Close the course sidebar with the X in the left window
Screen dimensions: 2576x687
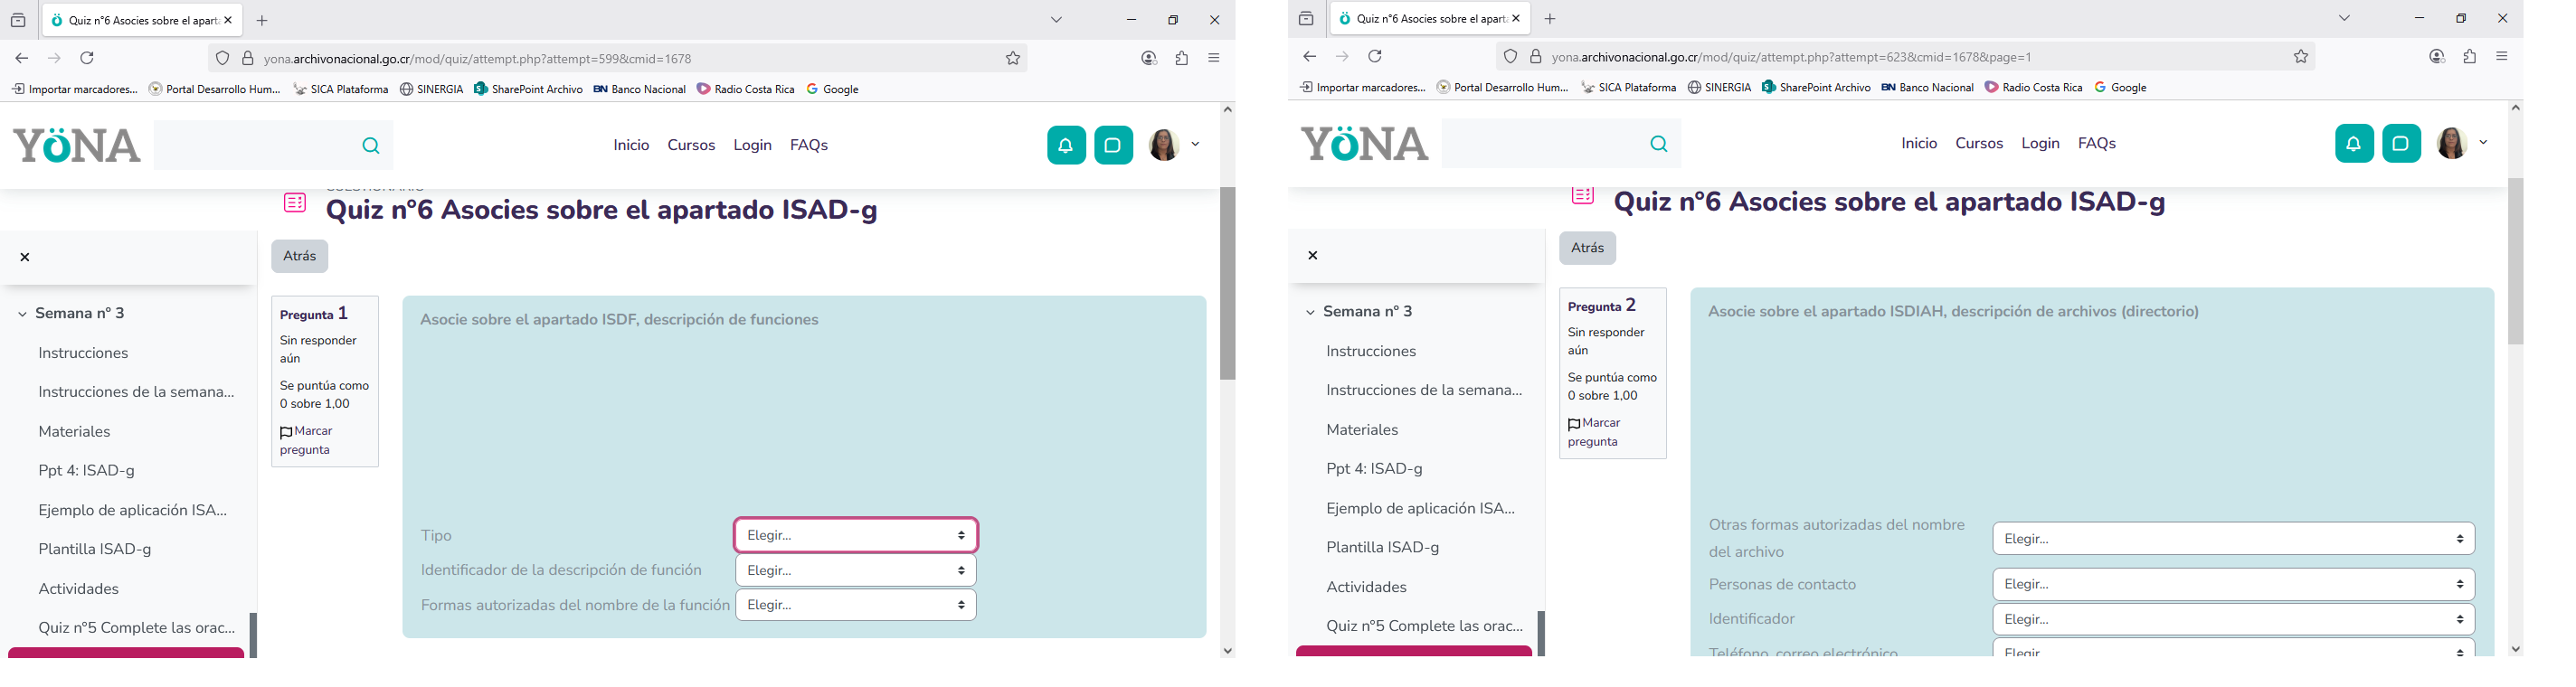pos(25,258)
